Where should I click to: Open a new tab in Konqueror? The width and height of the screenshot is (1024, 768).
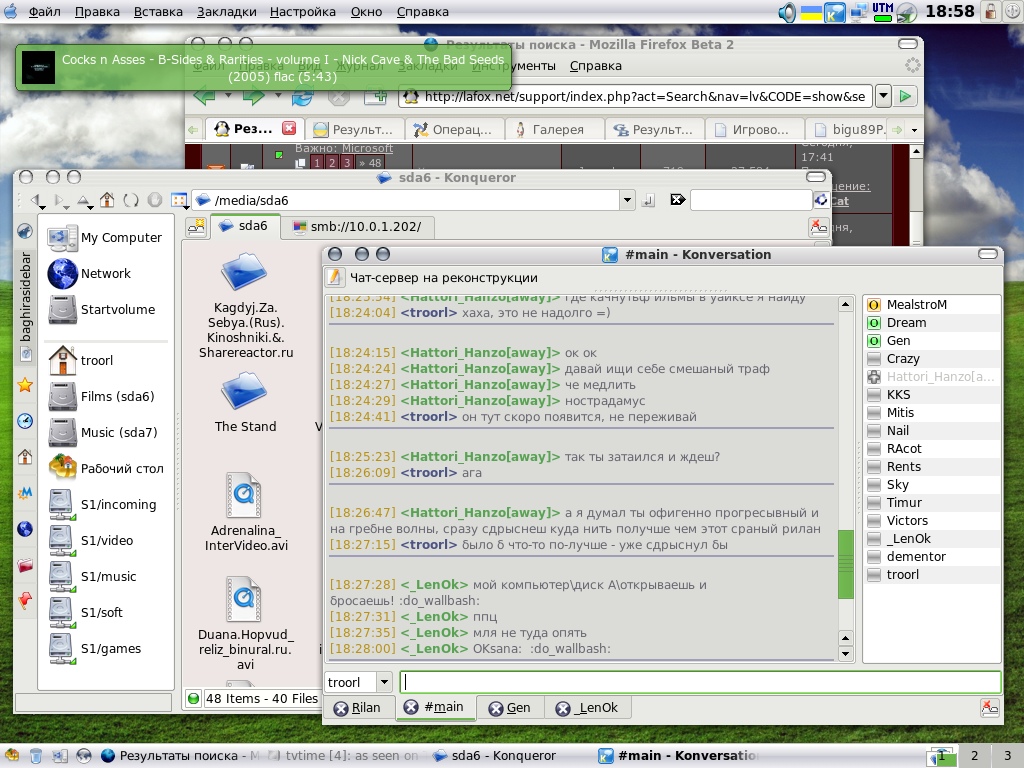196,227
